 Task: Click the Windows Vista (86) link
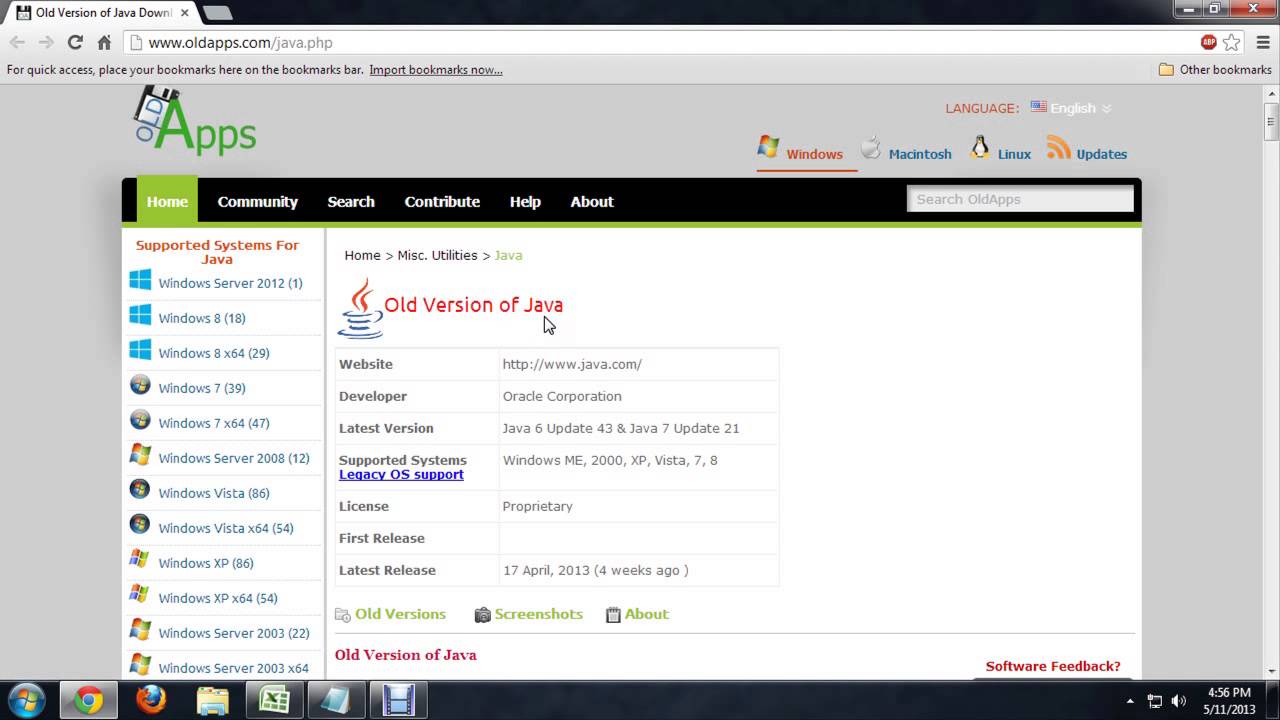click(214, 493)
